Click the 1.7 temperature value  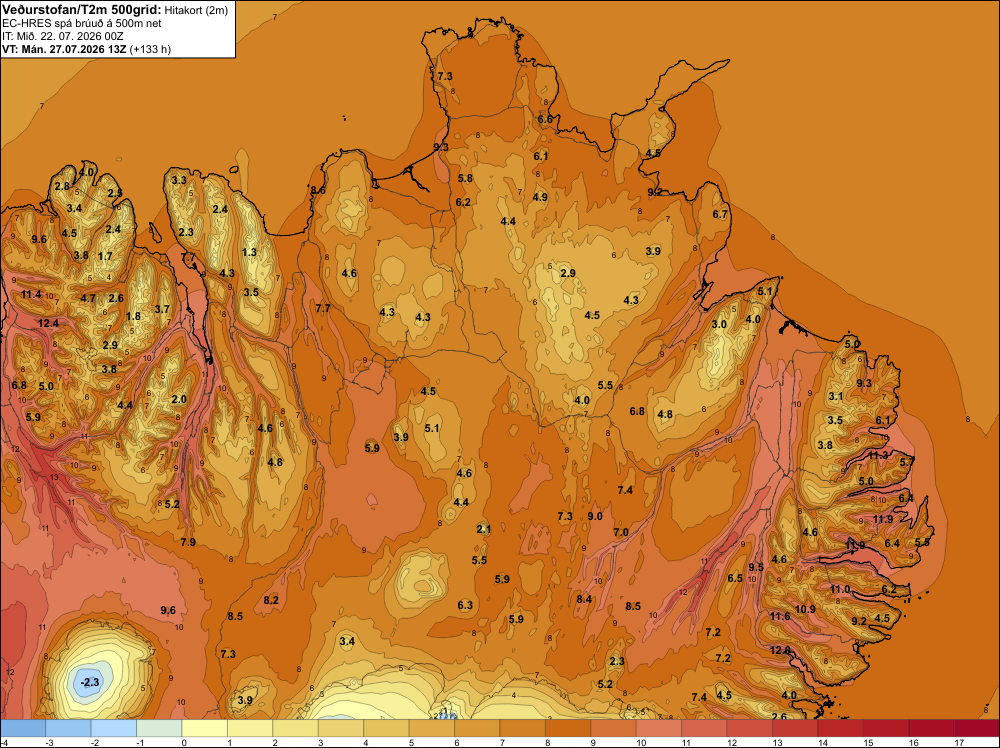tap(105, 256)
